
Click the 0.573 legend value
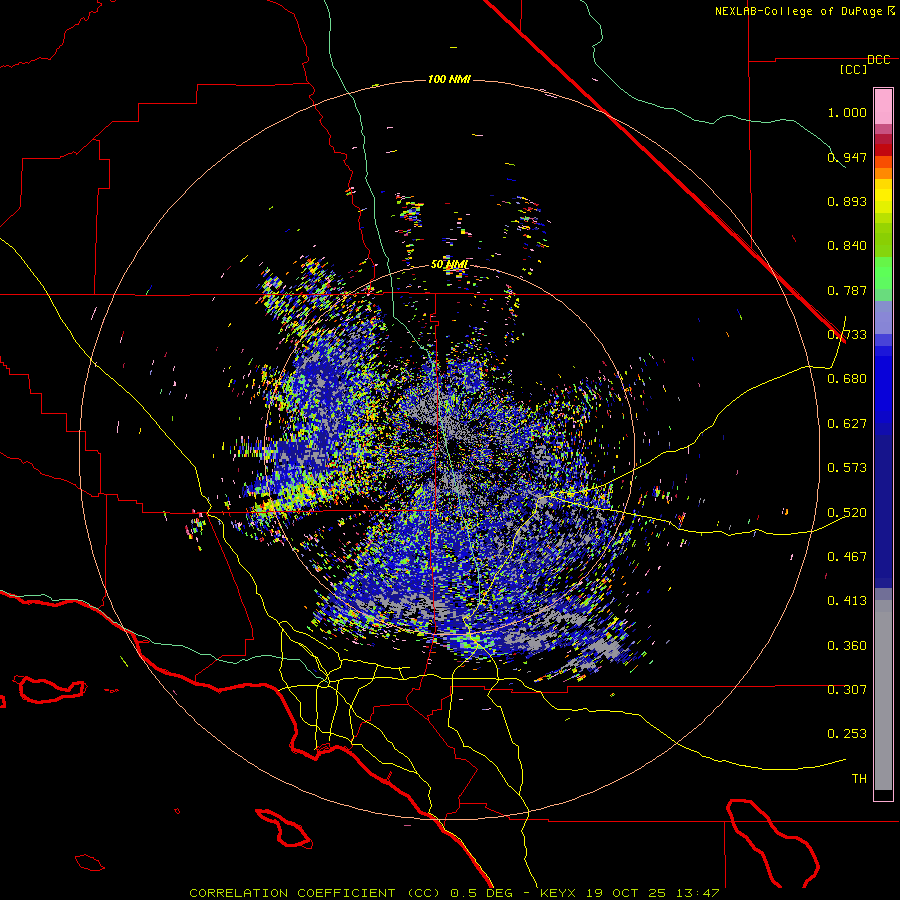[x=847, y=468]
